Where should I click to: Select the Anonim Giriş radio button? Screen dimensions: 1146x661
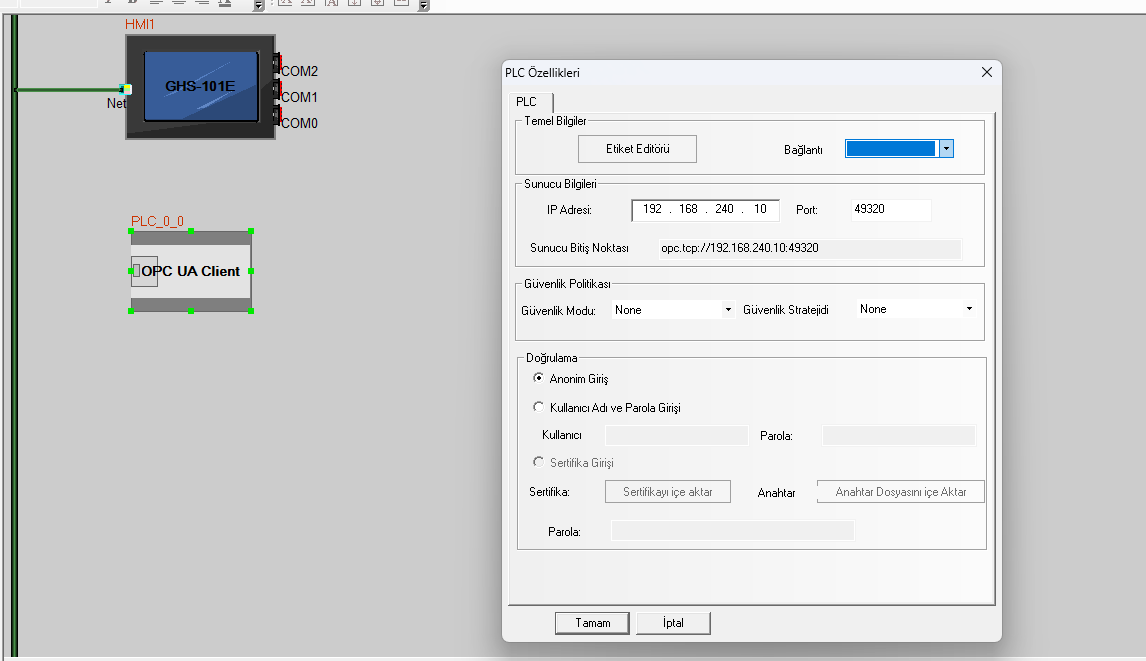click(539, 378)
